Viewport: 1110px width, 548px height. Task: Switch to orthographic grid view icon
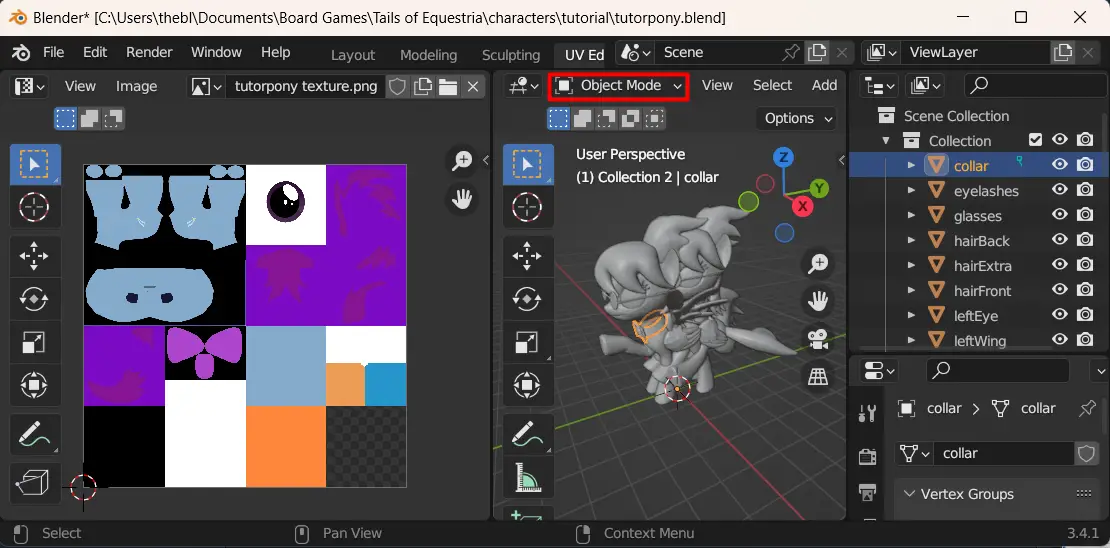(x=818, y=376)
